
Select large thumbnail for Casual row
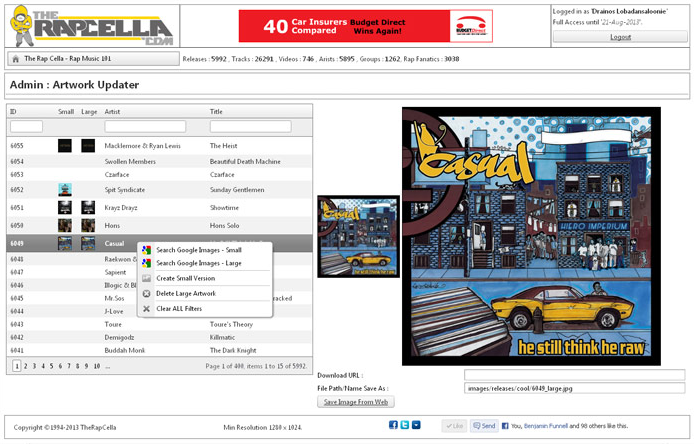click(88, 243)
